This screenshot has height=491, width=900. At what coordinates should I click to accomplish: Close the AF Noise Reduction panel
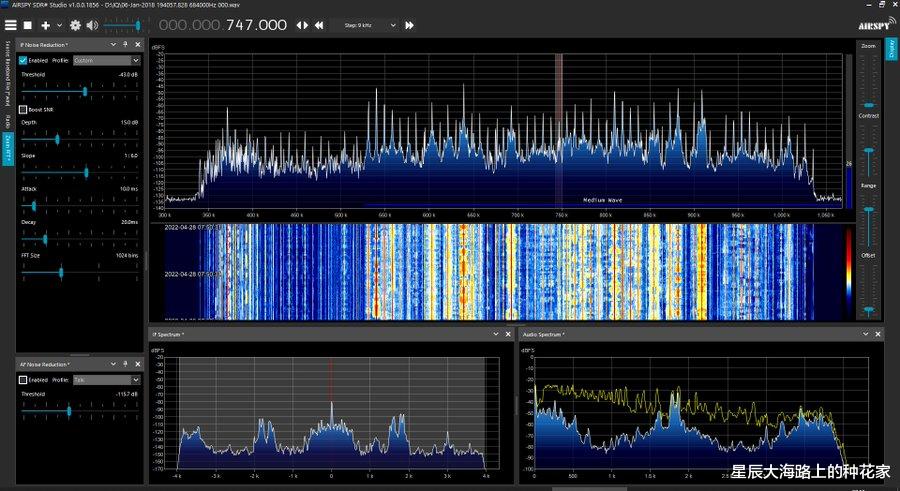click(138, 364)
